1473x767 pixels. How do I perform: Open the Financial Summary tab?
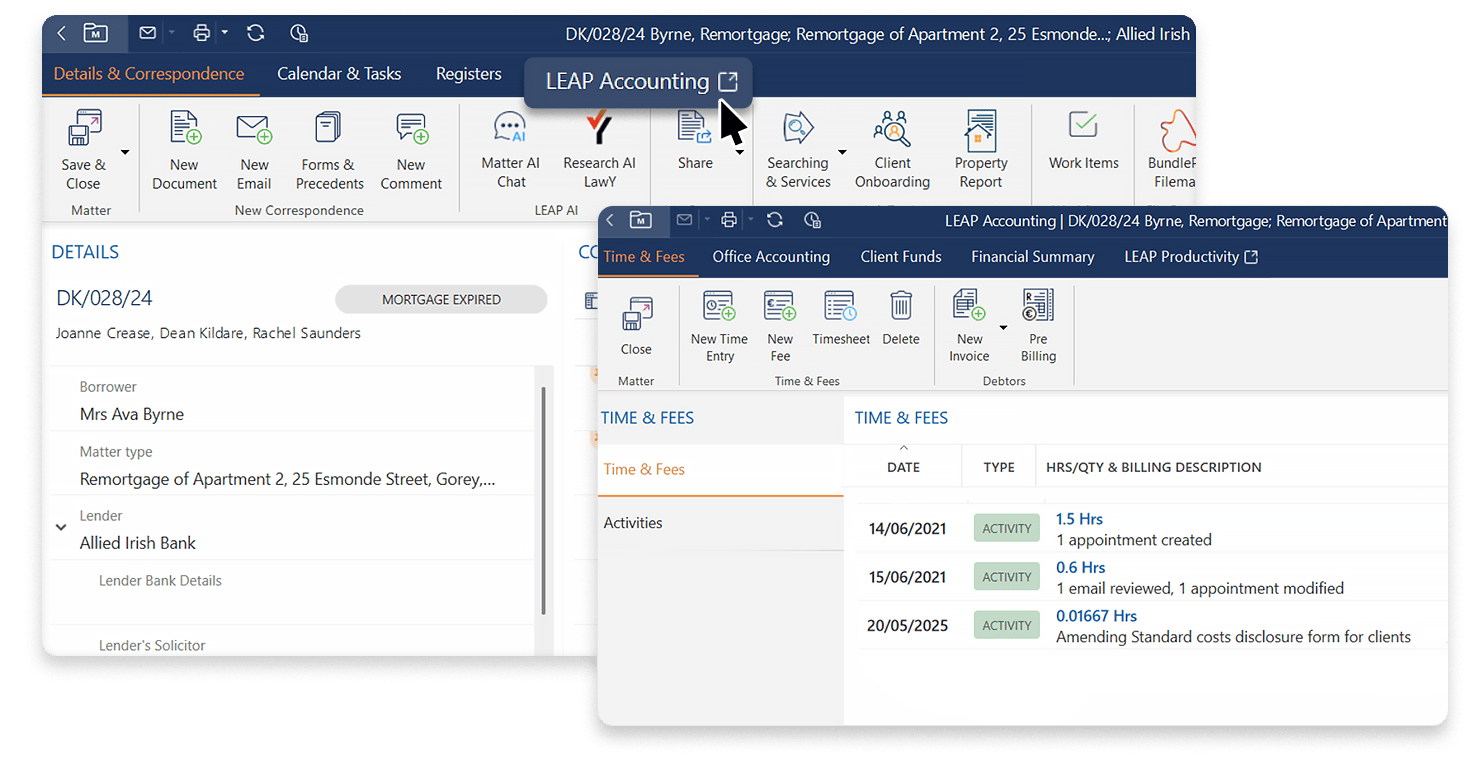[x=1033, y=257]
